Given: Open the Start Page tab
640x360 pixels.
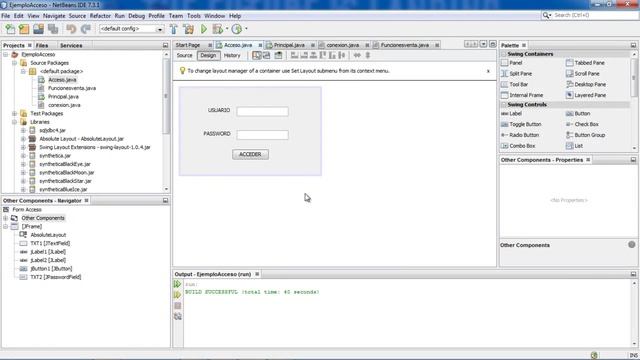Looking at the screenshot, I should pyautogui.click(x=188, y=45).
